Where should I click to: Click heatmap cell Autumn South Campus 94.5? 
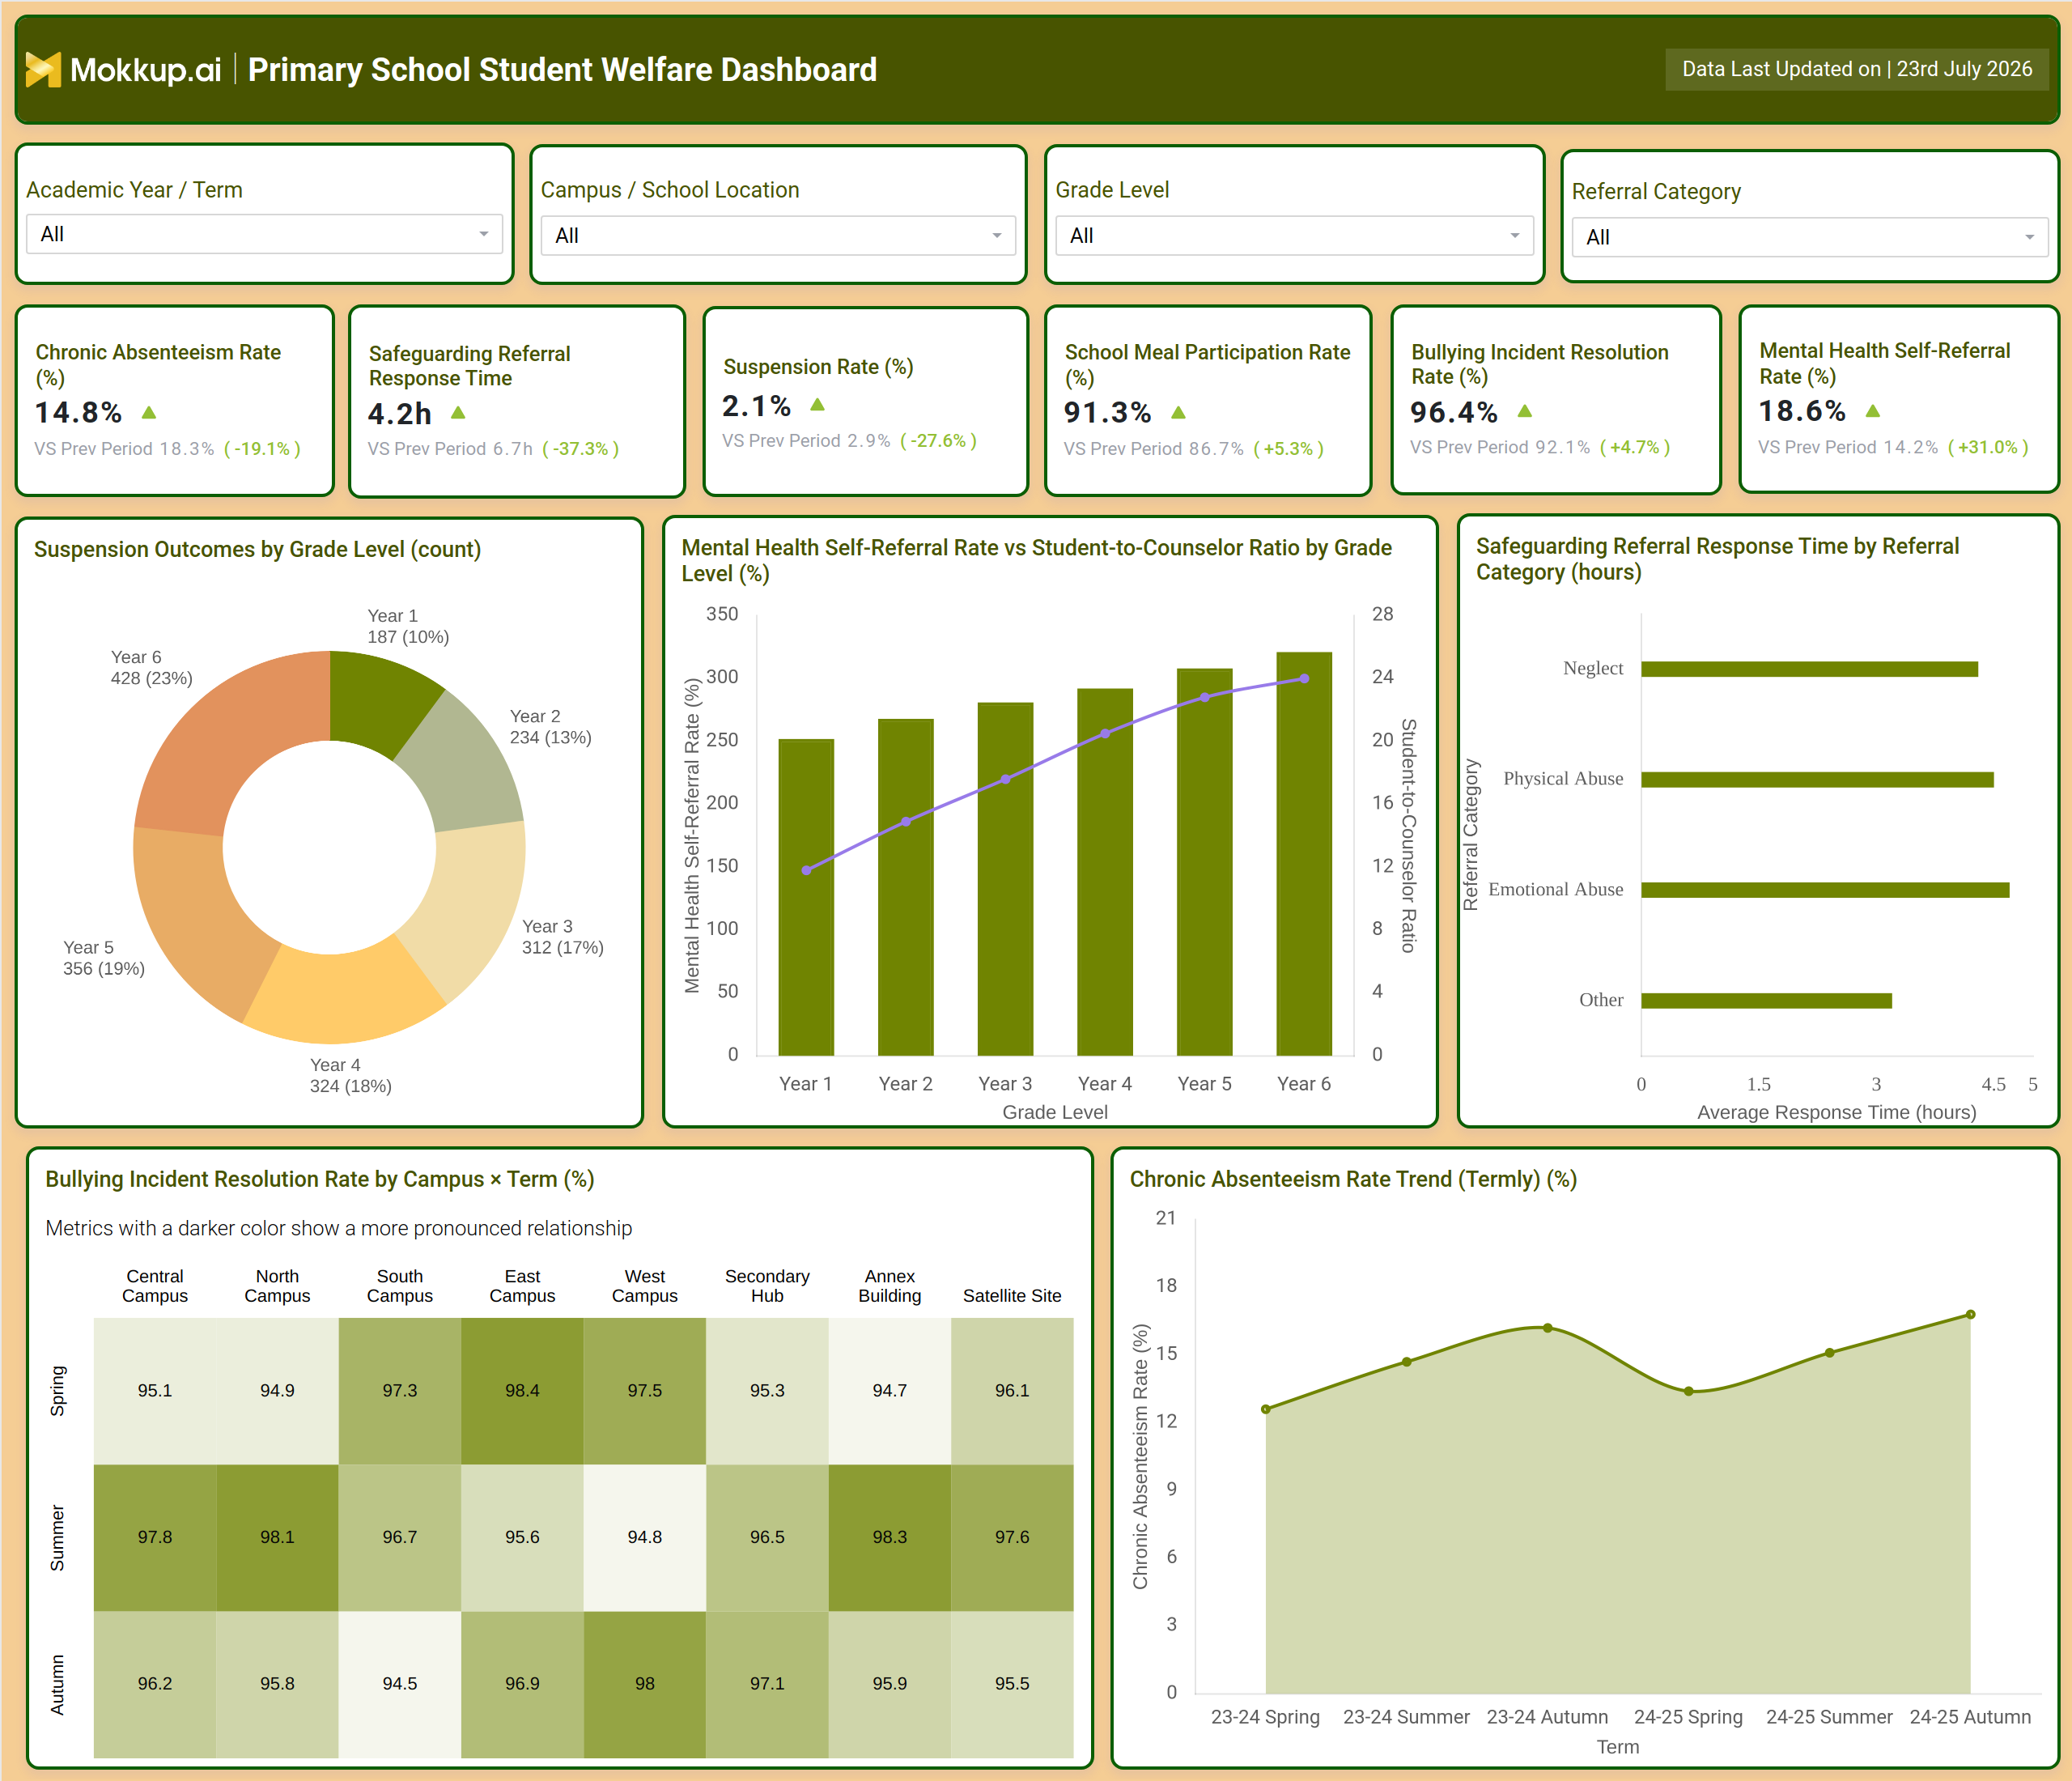click(400, 1684)
